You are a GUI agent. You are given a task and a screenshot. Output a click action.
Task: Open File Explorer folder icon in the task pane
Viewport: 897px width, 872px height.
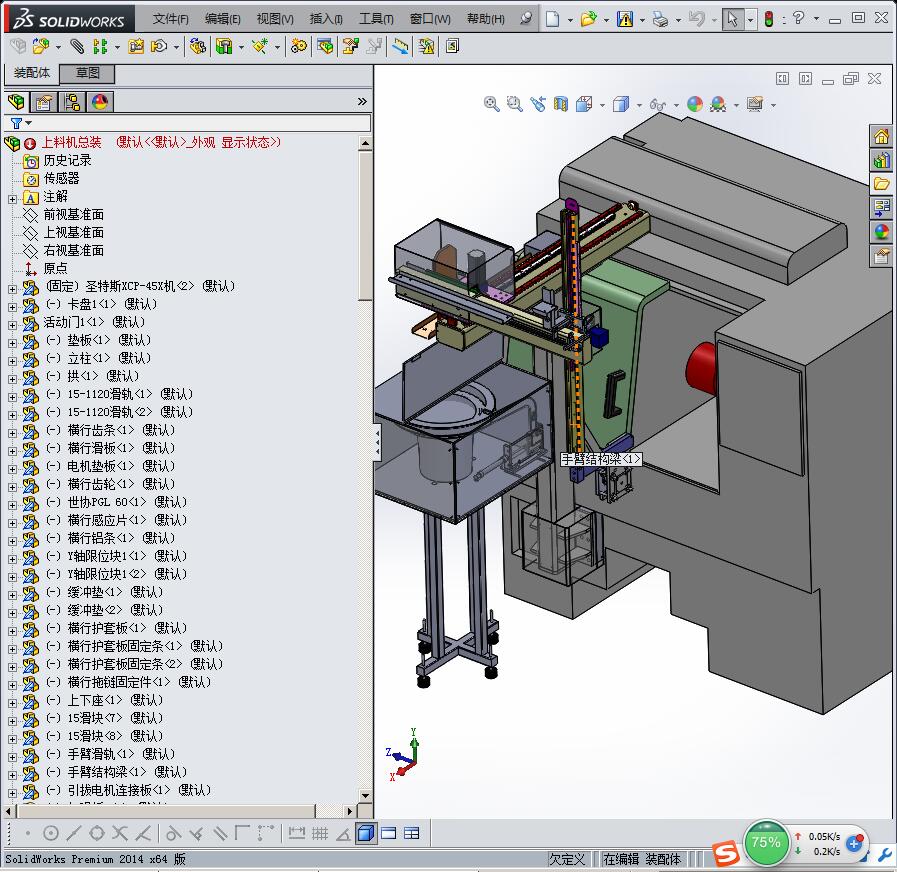(x=881, y=184)
